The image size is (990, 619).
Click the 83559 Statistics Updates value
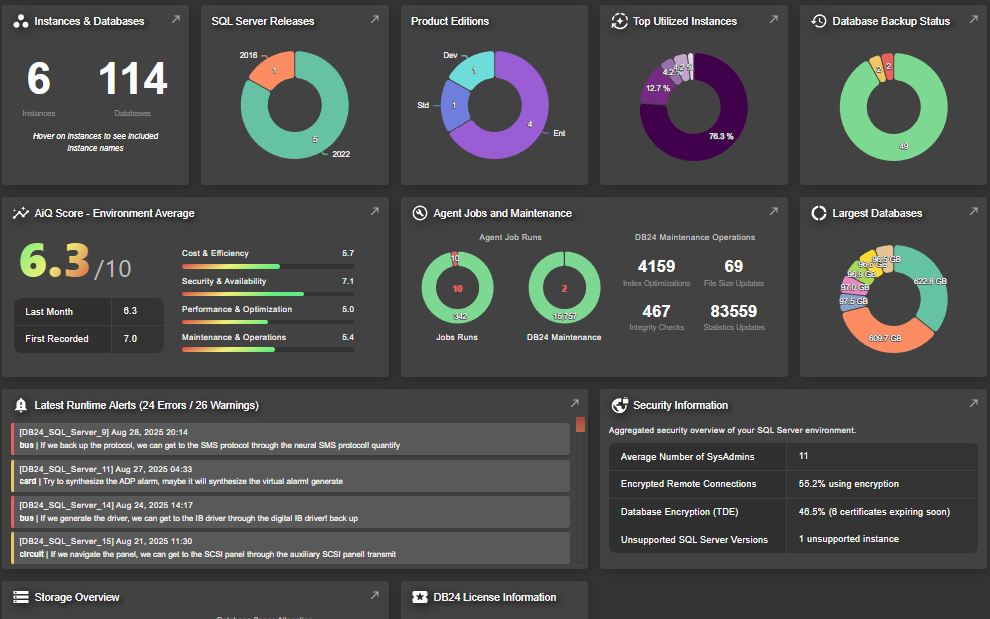point(734,311)
